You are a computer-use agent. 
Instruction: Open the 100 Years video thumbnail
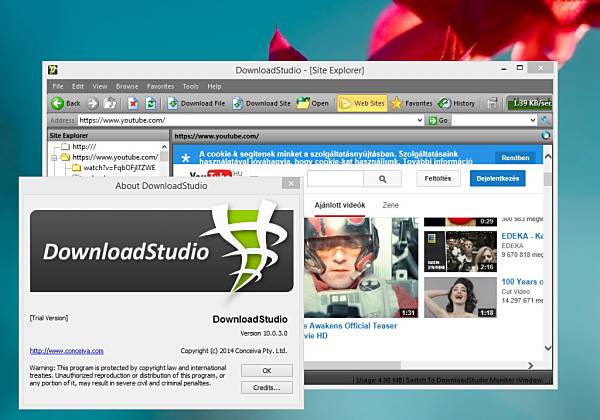coord(460,297)
